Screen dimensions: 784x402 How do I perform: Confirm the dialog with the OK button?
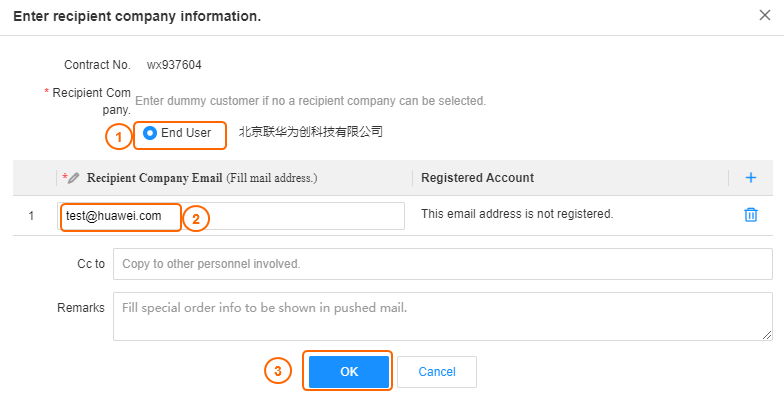tap(348, 372)
